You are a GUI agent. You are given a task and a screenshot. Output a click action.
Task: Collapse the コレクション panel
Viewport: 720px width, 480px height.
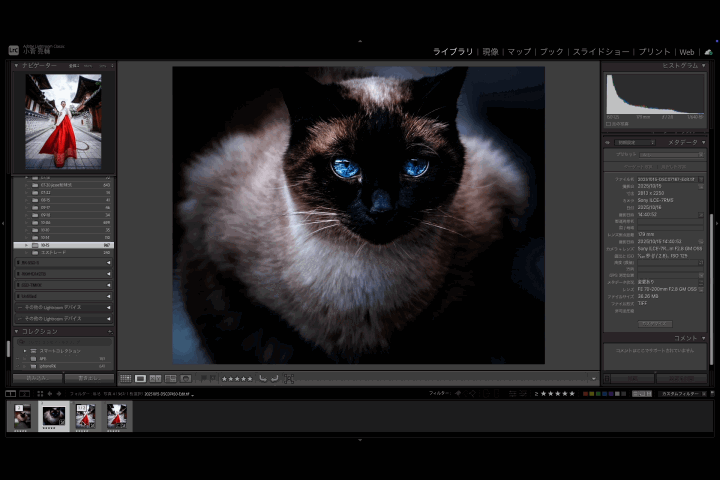(x=17, y=331)
